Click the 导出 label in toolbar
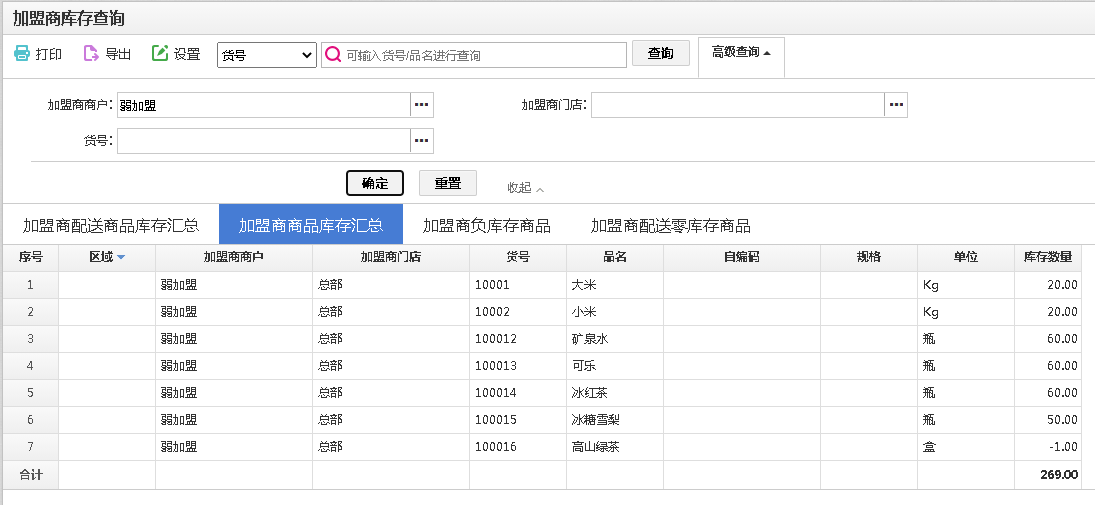The width and height of the screenshot is (1095, 505). (118, 54)
